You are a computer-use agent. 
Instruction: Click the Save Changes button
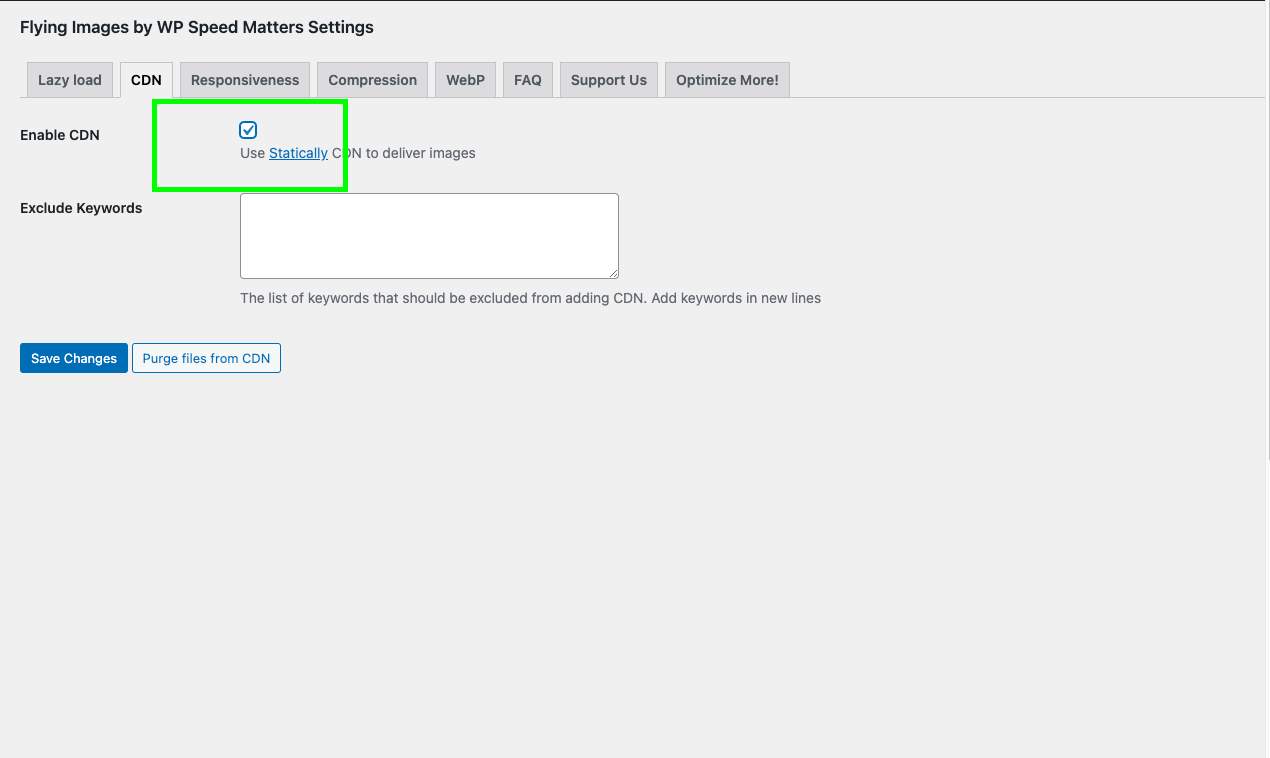coord(74,358)
